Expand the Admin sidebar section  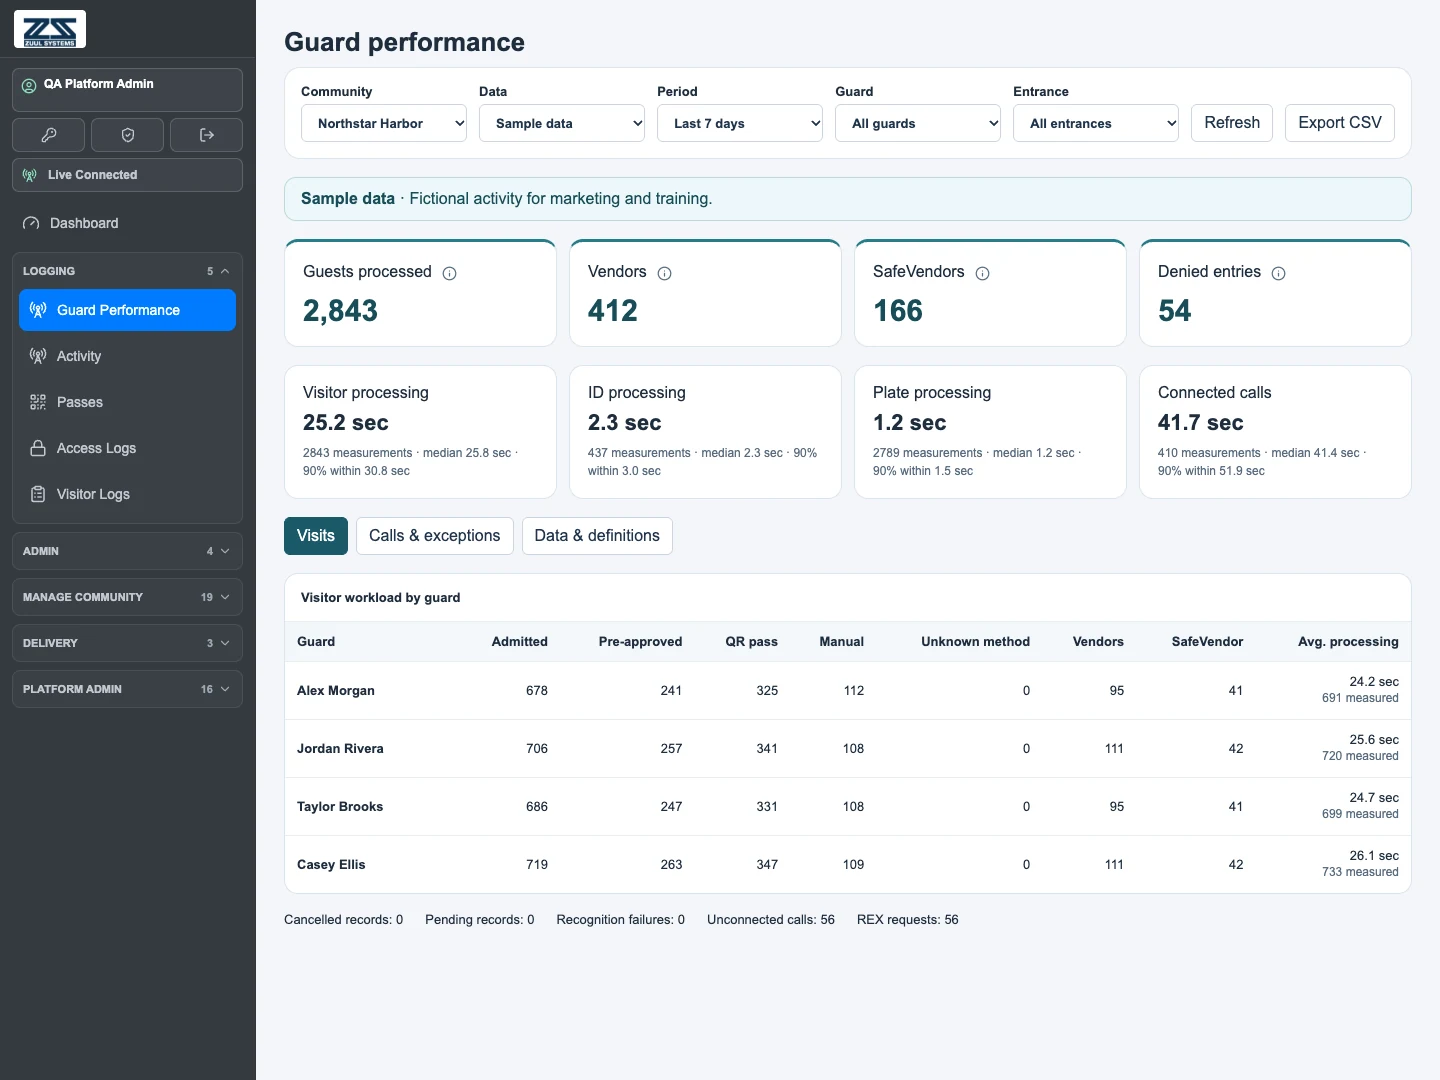[x=127, y=551]
